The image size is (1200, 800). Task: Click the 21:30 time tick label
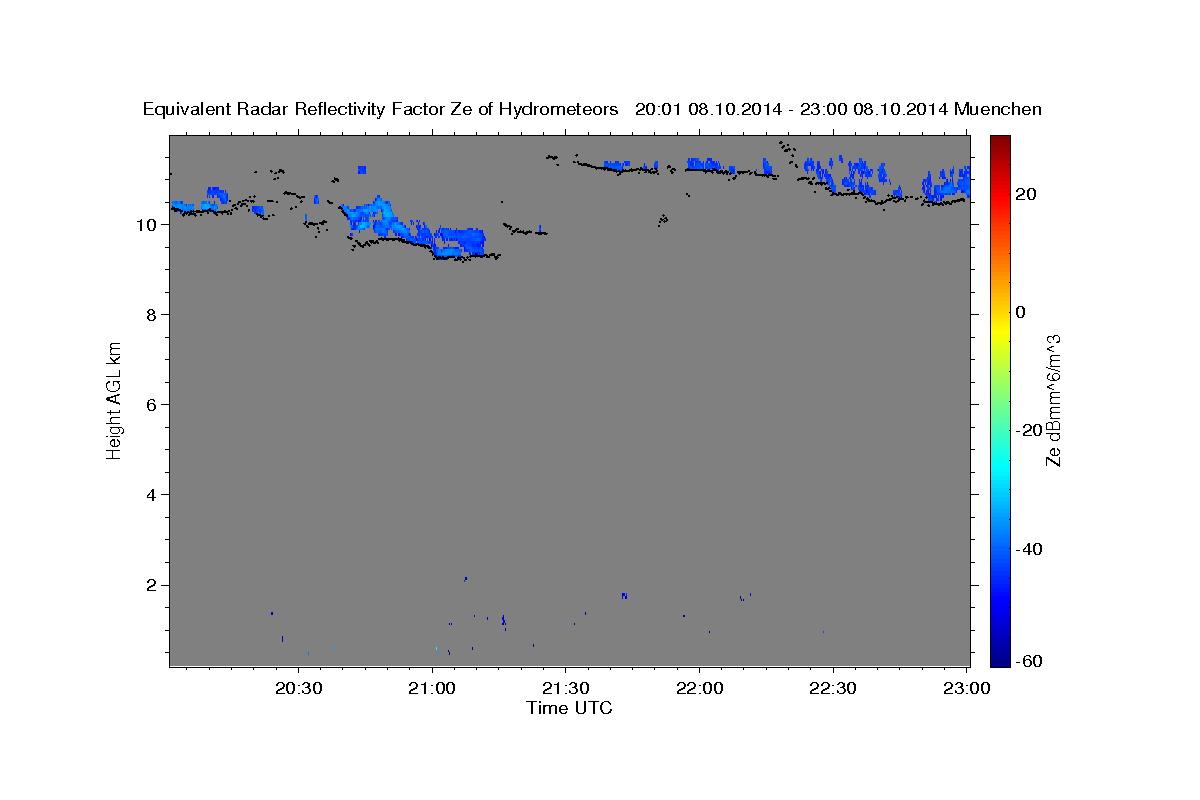pyautogui.click(x=566, y=688)
